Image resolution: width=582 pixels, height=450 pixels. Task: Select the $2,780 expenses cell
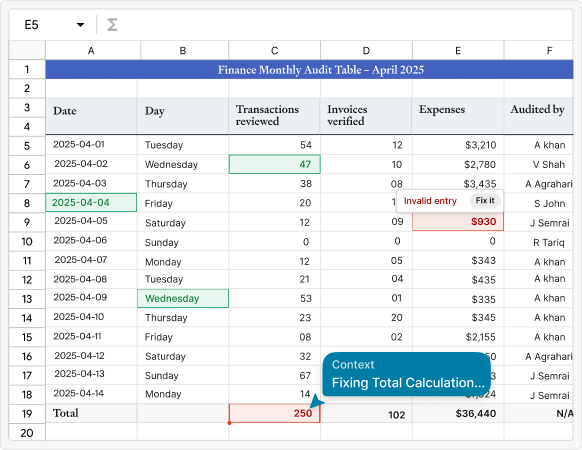(x=458, y=164)
